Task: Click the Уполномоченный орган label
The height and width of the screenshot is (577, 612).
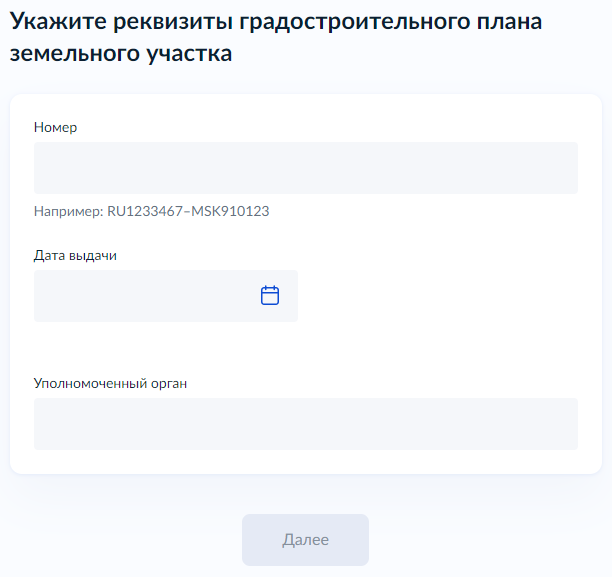Action: point(110,384)
